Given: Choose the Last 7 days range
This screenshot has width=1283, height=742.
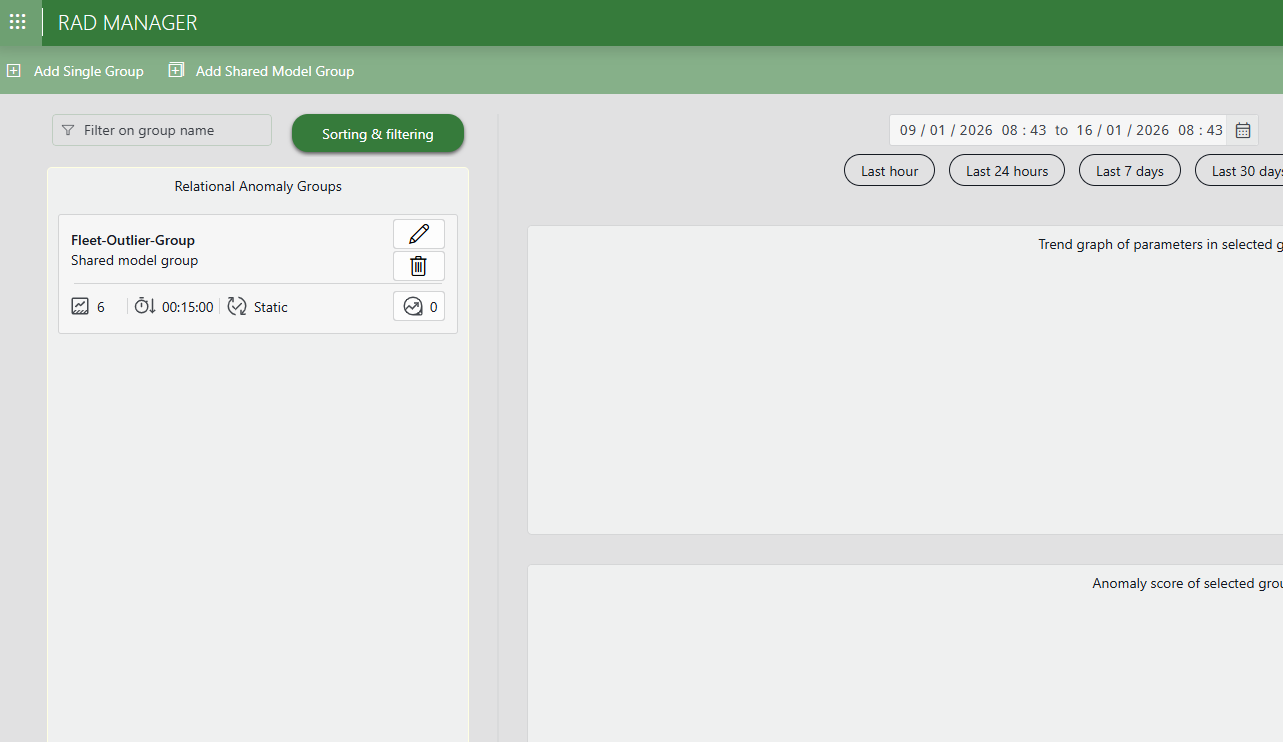Looking at the screenshot, I should 1129,171.
